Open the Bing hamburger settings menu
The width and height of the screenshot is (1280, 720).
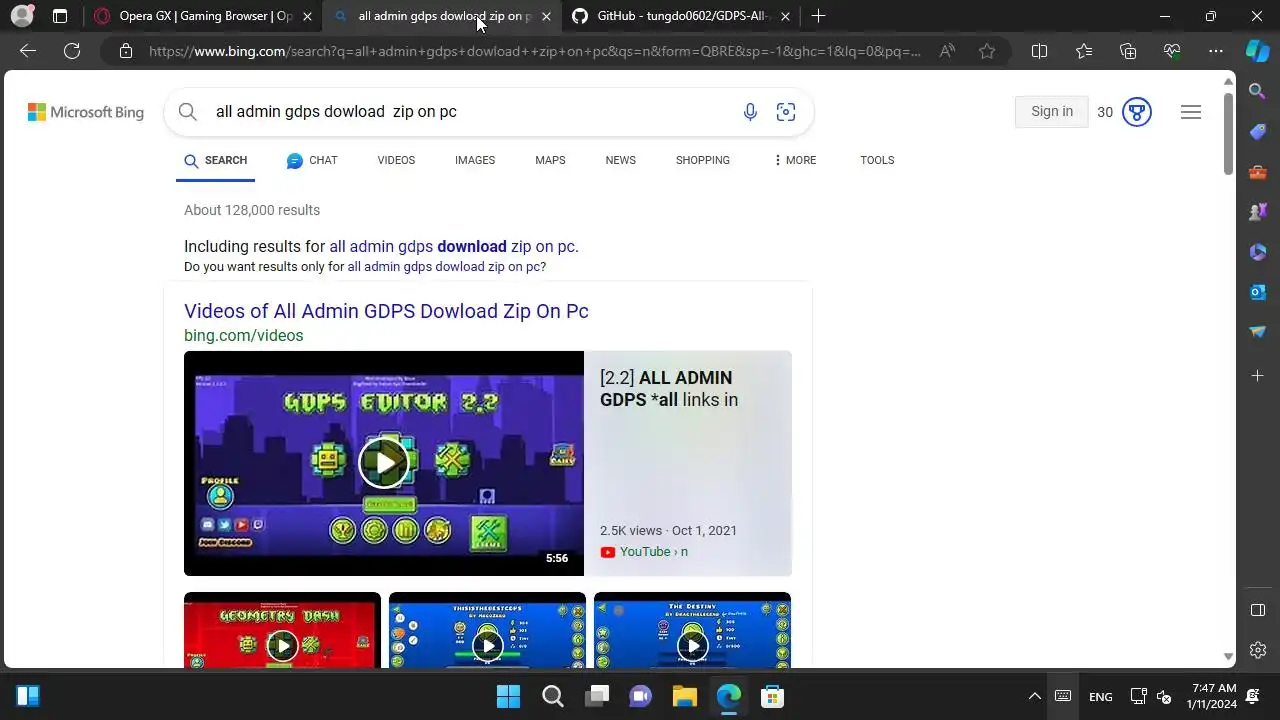1190,112
